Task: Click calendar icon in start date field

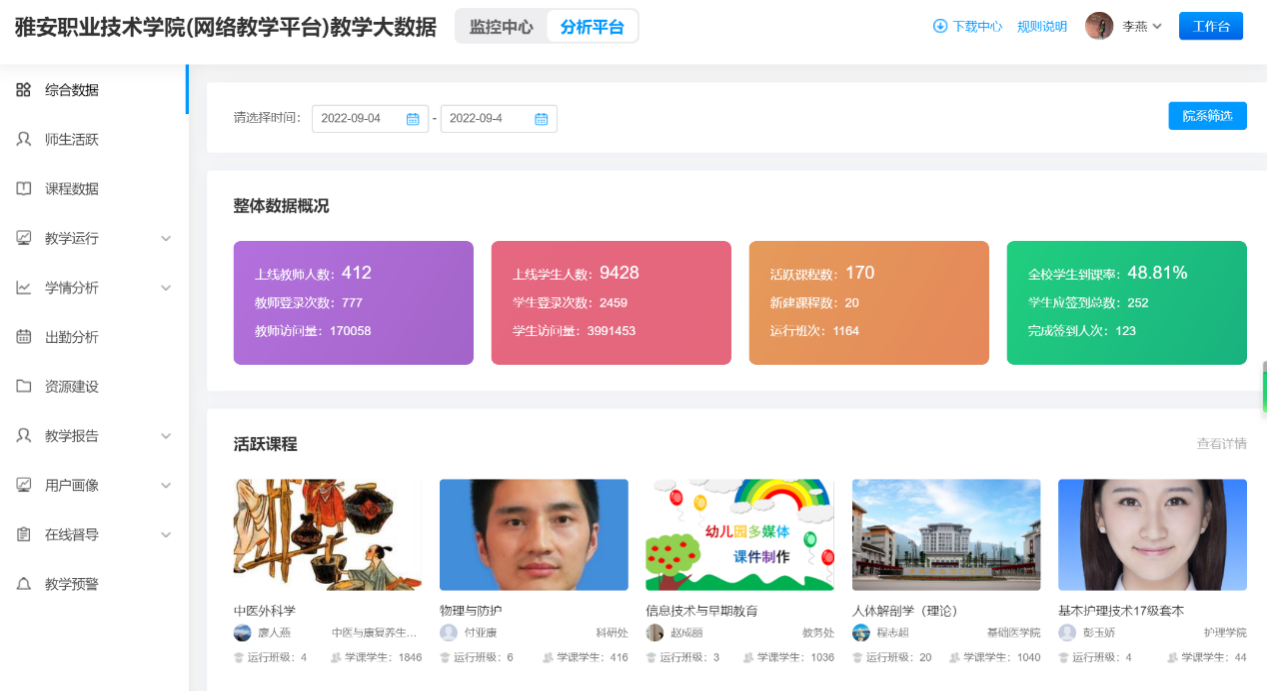Action: 413,119
